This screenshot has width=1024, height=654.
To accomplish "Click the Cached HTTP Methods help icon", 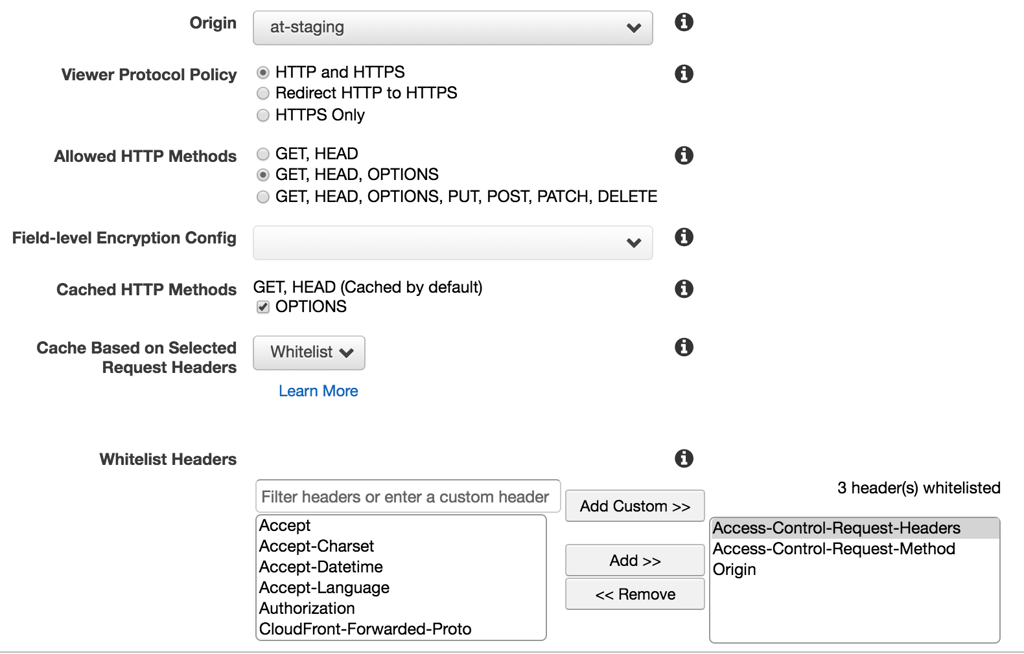I will (684, 288).
